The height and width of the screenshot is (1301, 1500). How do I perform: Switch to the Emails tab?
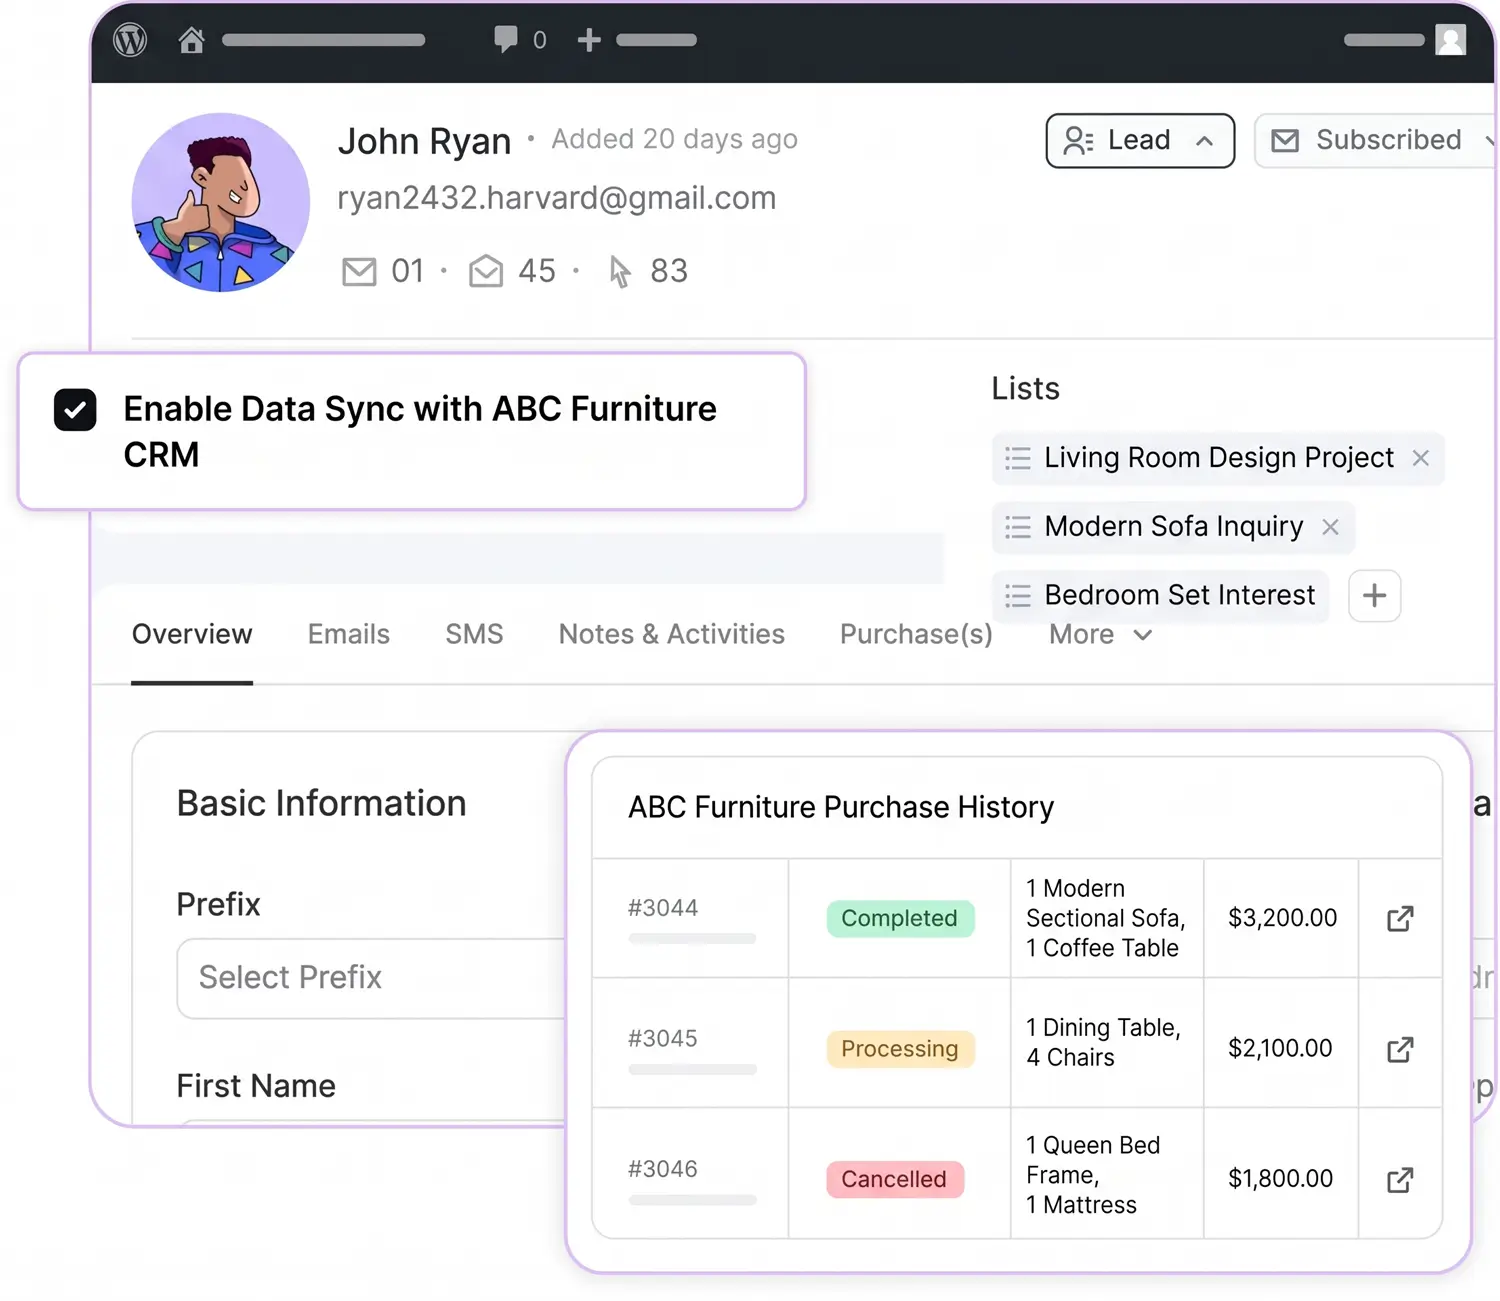(x=349, y=635)
